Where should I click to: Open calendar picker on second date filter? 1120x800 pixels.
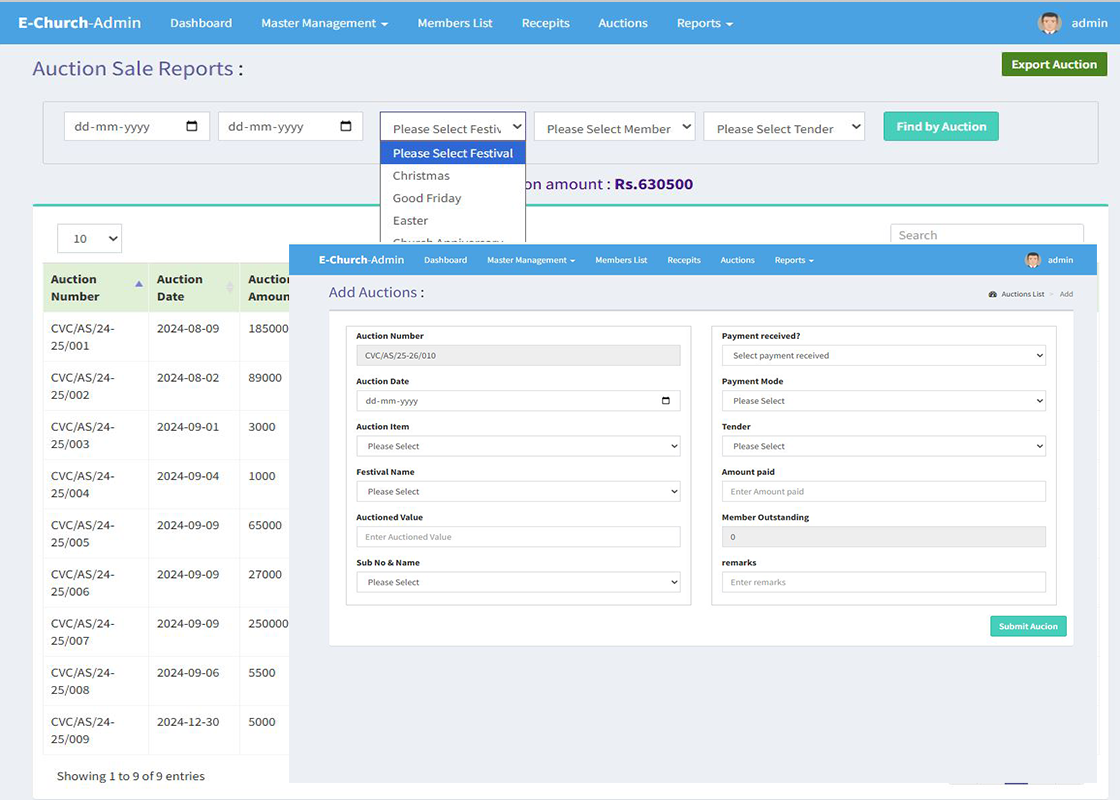346,127
